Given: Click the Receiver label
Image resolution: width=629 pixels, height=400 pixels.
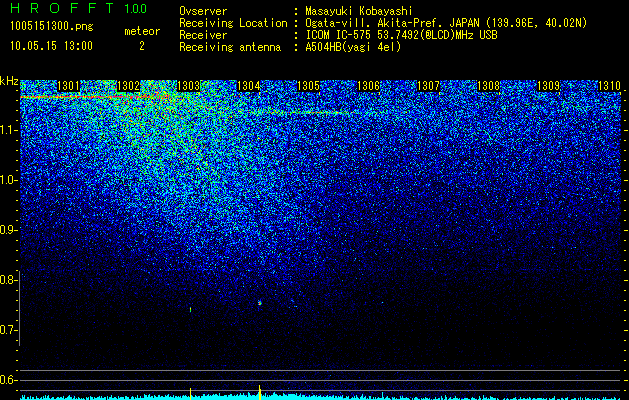Looking at the screenshot, I should 203,35.
